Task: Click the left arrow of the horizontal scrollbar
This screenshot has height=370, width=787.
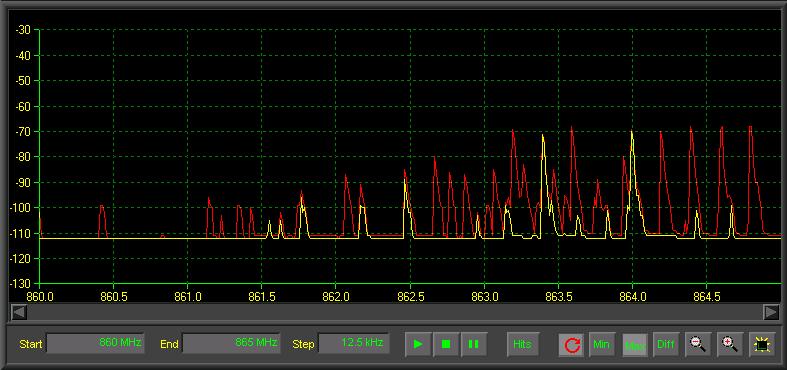Action: 19,312
